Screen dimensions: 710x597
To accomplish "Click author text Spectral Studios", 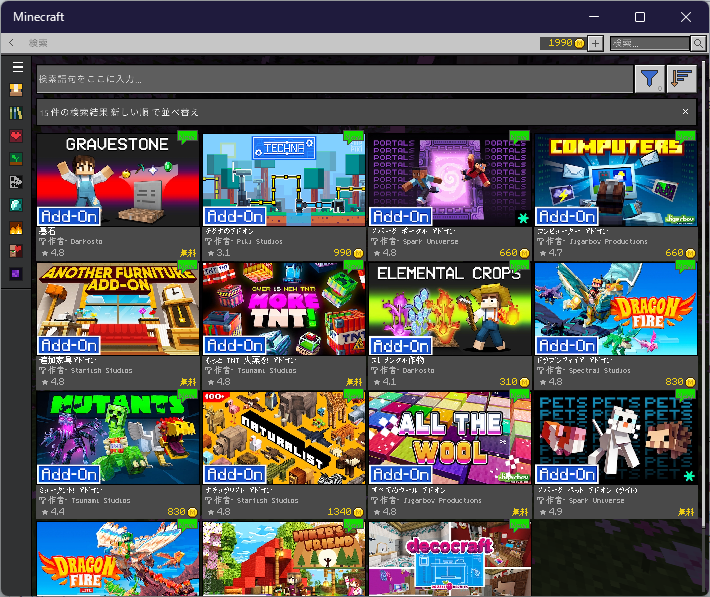I will point(600,371).
